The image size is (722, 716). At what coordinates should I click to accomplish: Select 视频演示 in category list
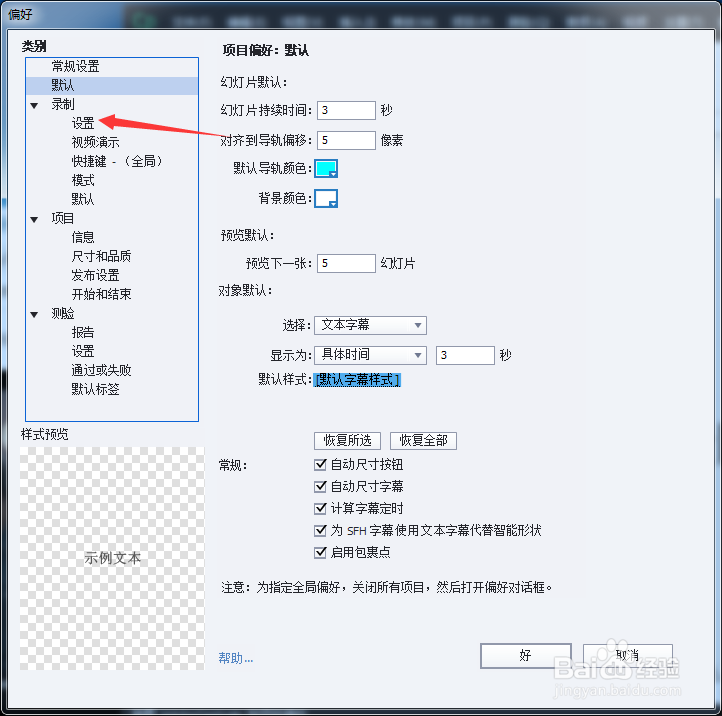coord(95,142)
